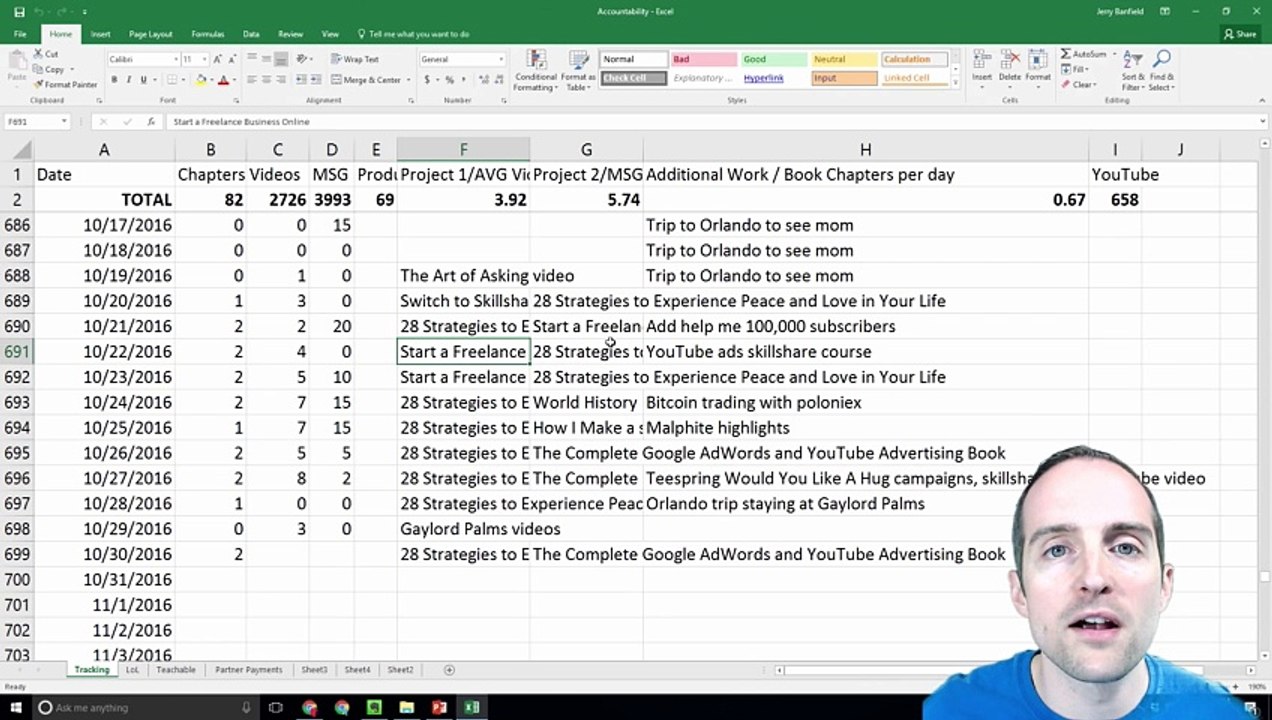Click Merge & Center
The height and width of the screenshot is (720, 1272).
366,80
